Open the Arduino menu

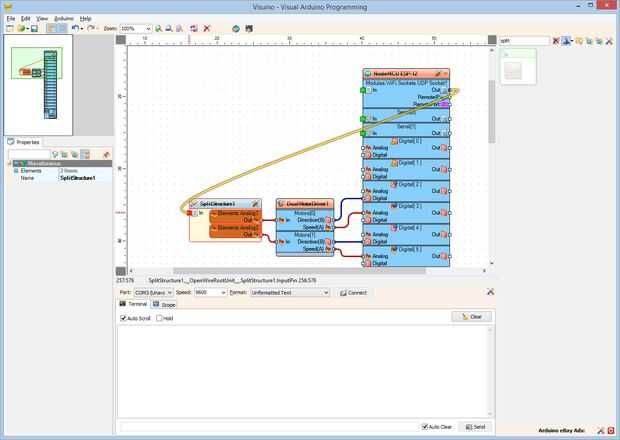click(x=64, y=19)
